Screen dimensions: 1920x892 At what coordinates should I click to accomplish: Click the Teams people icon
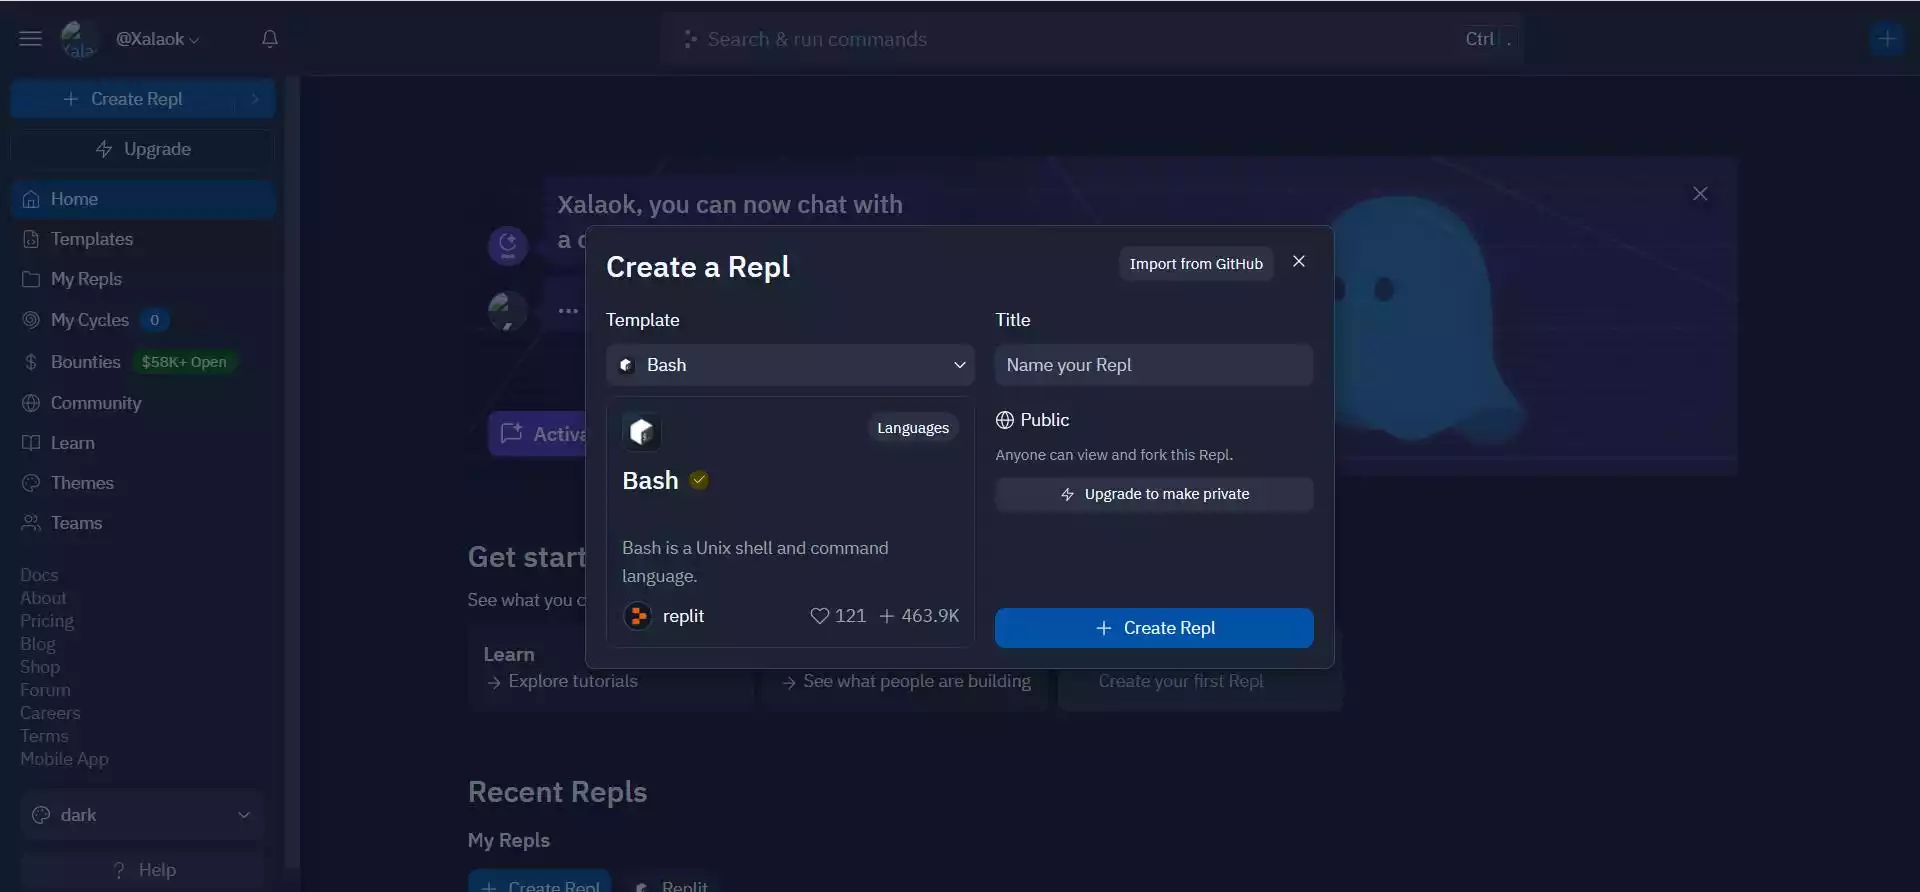pyautogui.click(x=31, y=523)
